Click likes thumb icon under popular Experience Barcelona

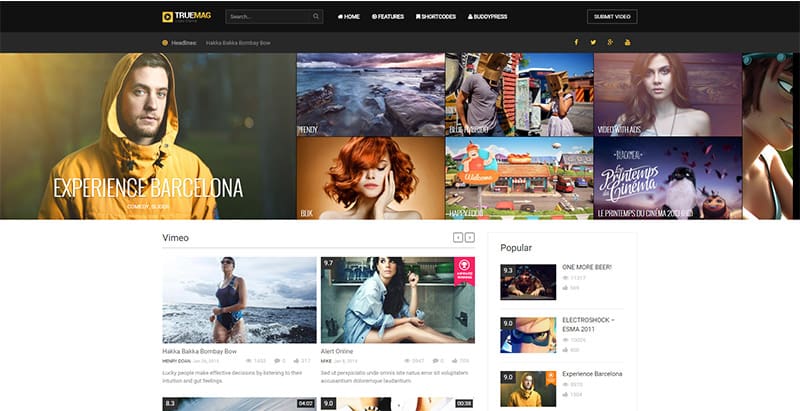pos(565,394)
